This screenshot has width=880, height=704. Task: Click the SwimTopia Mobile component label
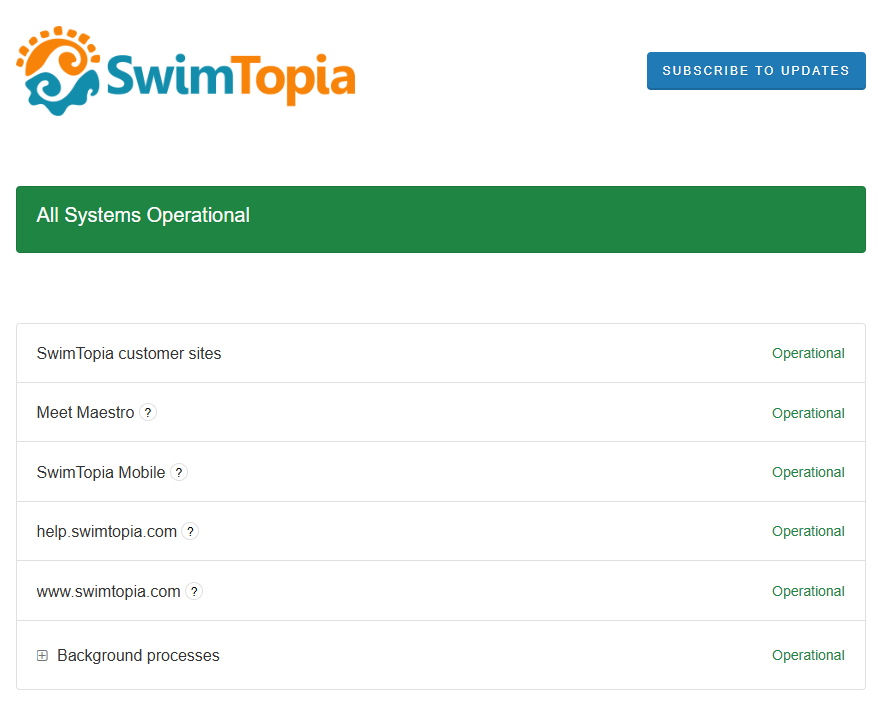[101, 472]
